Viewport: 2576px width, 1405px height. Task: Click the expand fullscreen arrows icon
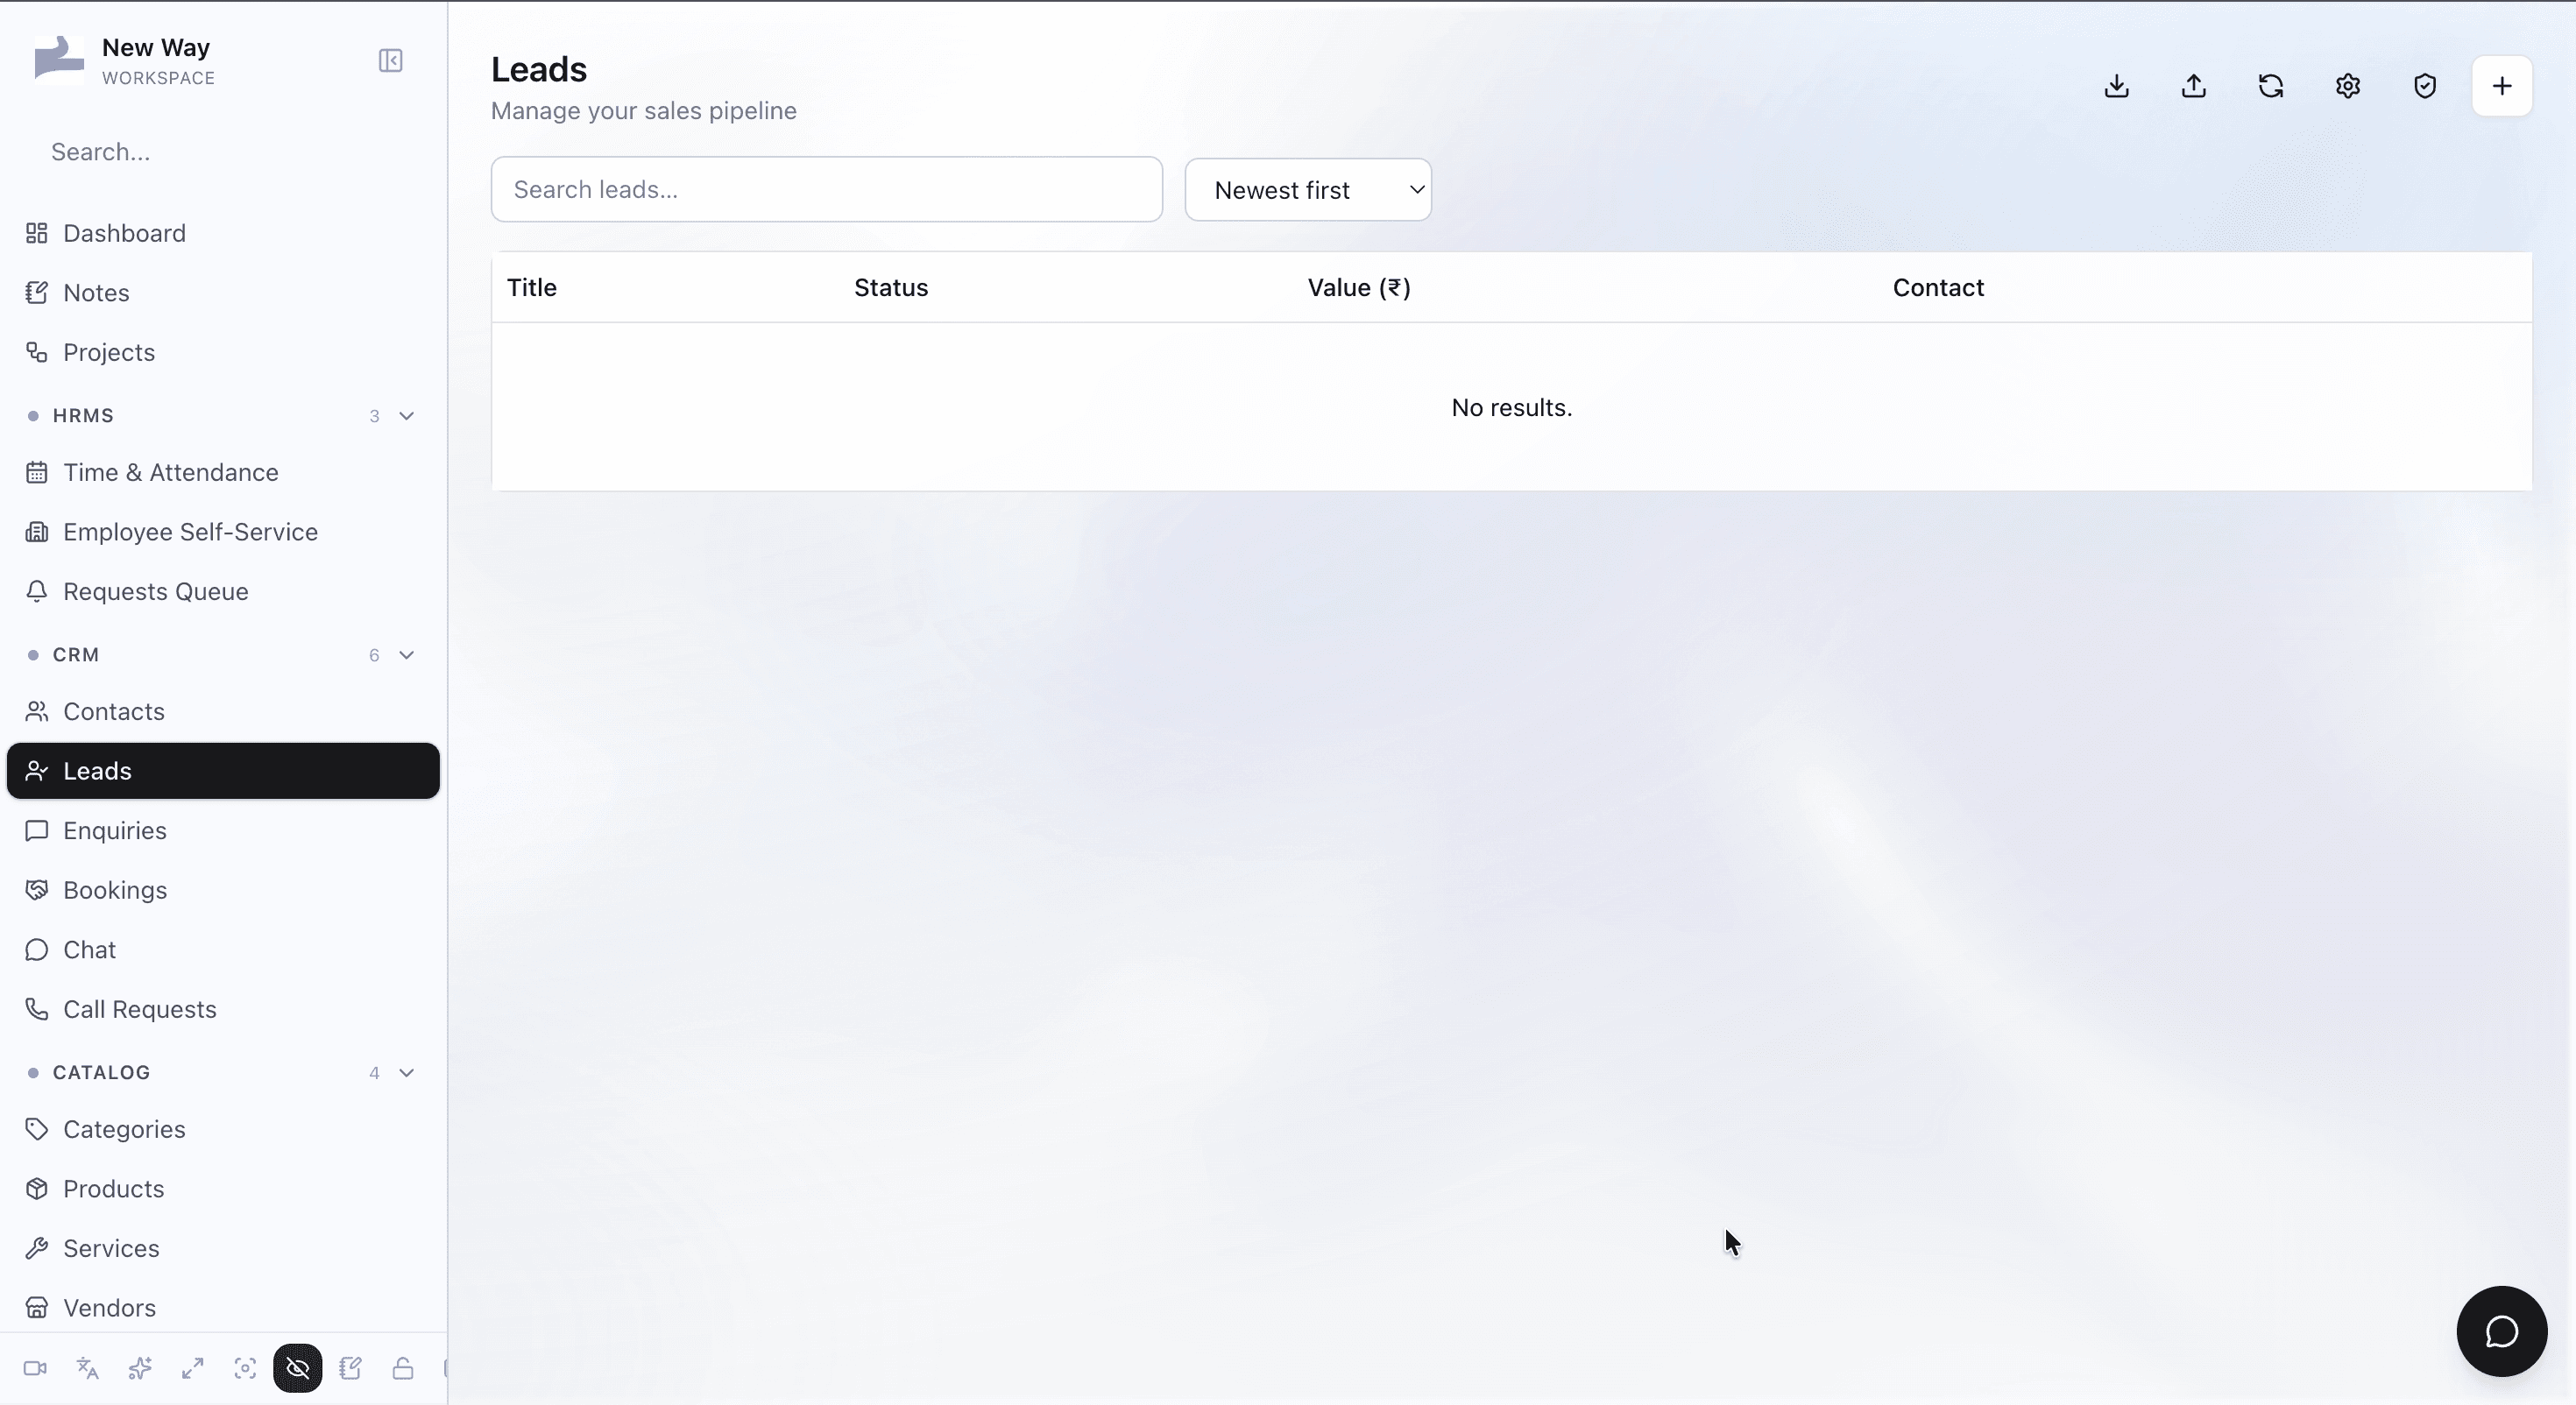193,1368
